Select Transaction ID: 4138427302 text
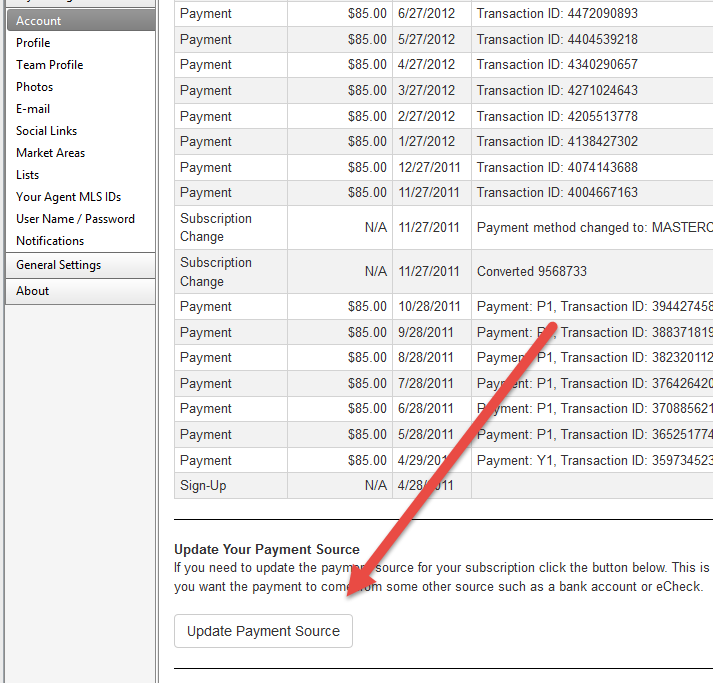The height and width of the screenshot is (683, 713). click(x=557, y=141)
